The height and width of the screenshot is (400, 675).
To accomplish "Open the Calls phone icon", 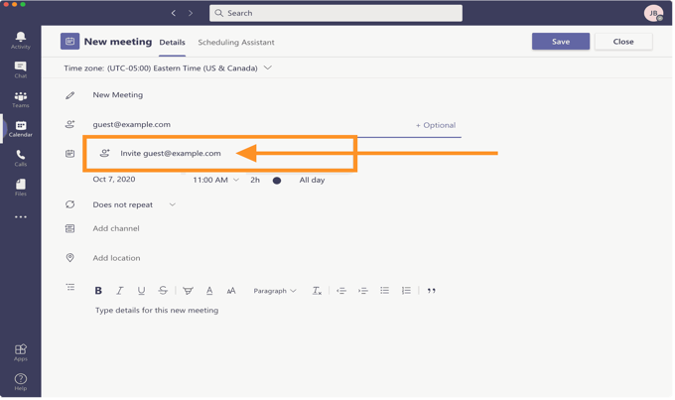I will 20,158.
